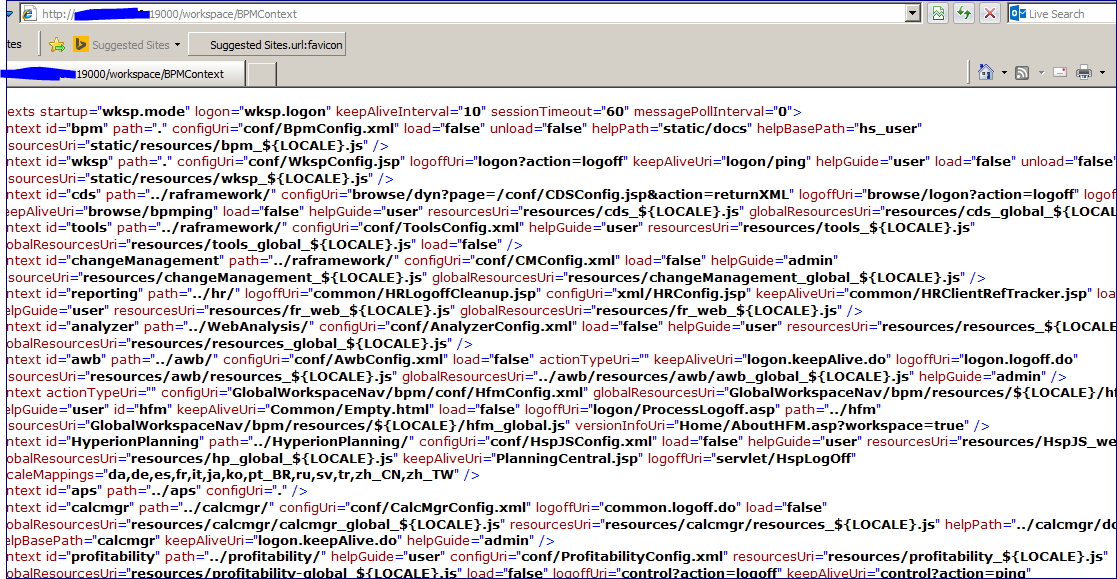Click inside the Live Search box
The width and height of the screenshot is (1117, 579).
(1065, 13)
